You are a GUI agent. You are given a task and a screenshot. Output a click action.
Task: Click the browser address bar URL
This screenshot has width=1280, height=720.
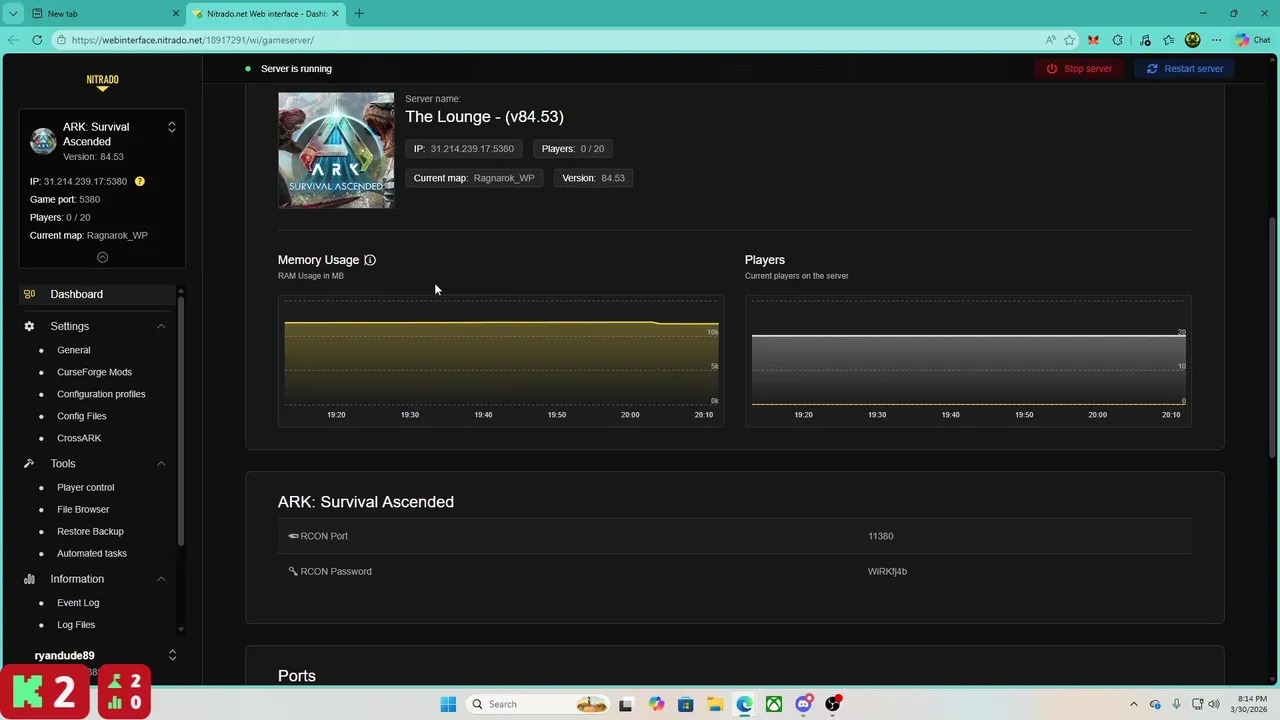193,40
